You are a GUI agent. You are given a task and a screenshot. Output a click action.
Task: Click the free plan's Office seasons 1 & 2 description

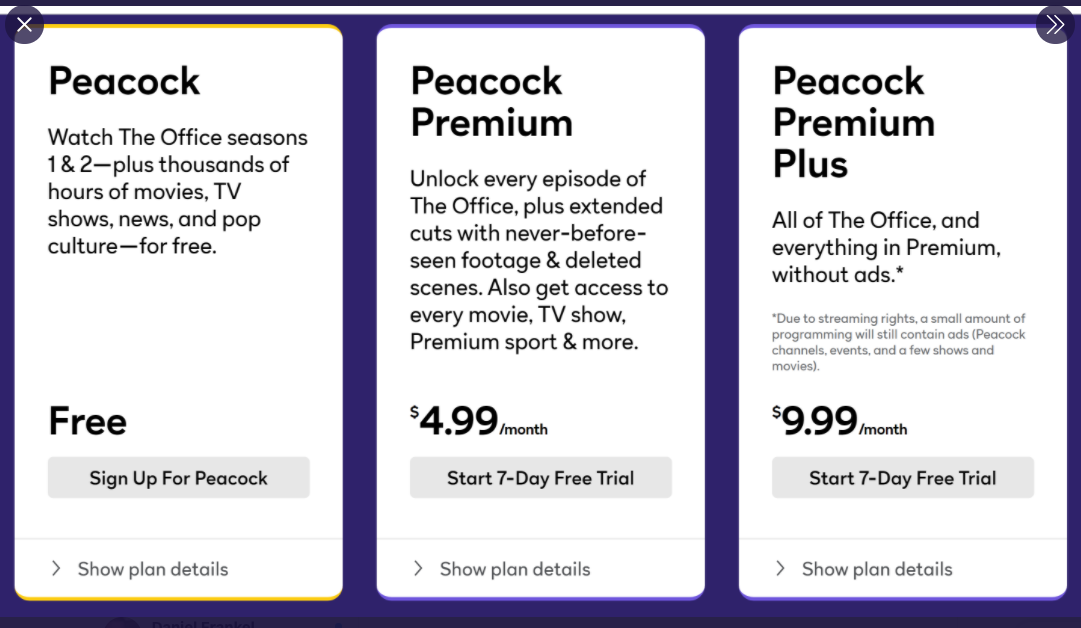[177, 191]
